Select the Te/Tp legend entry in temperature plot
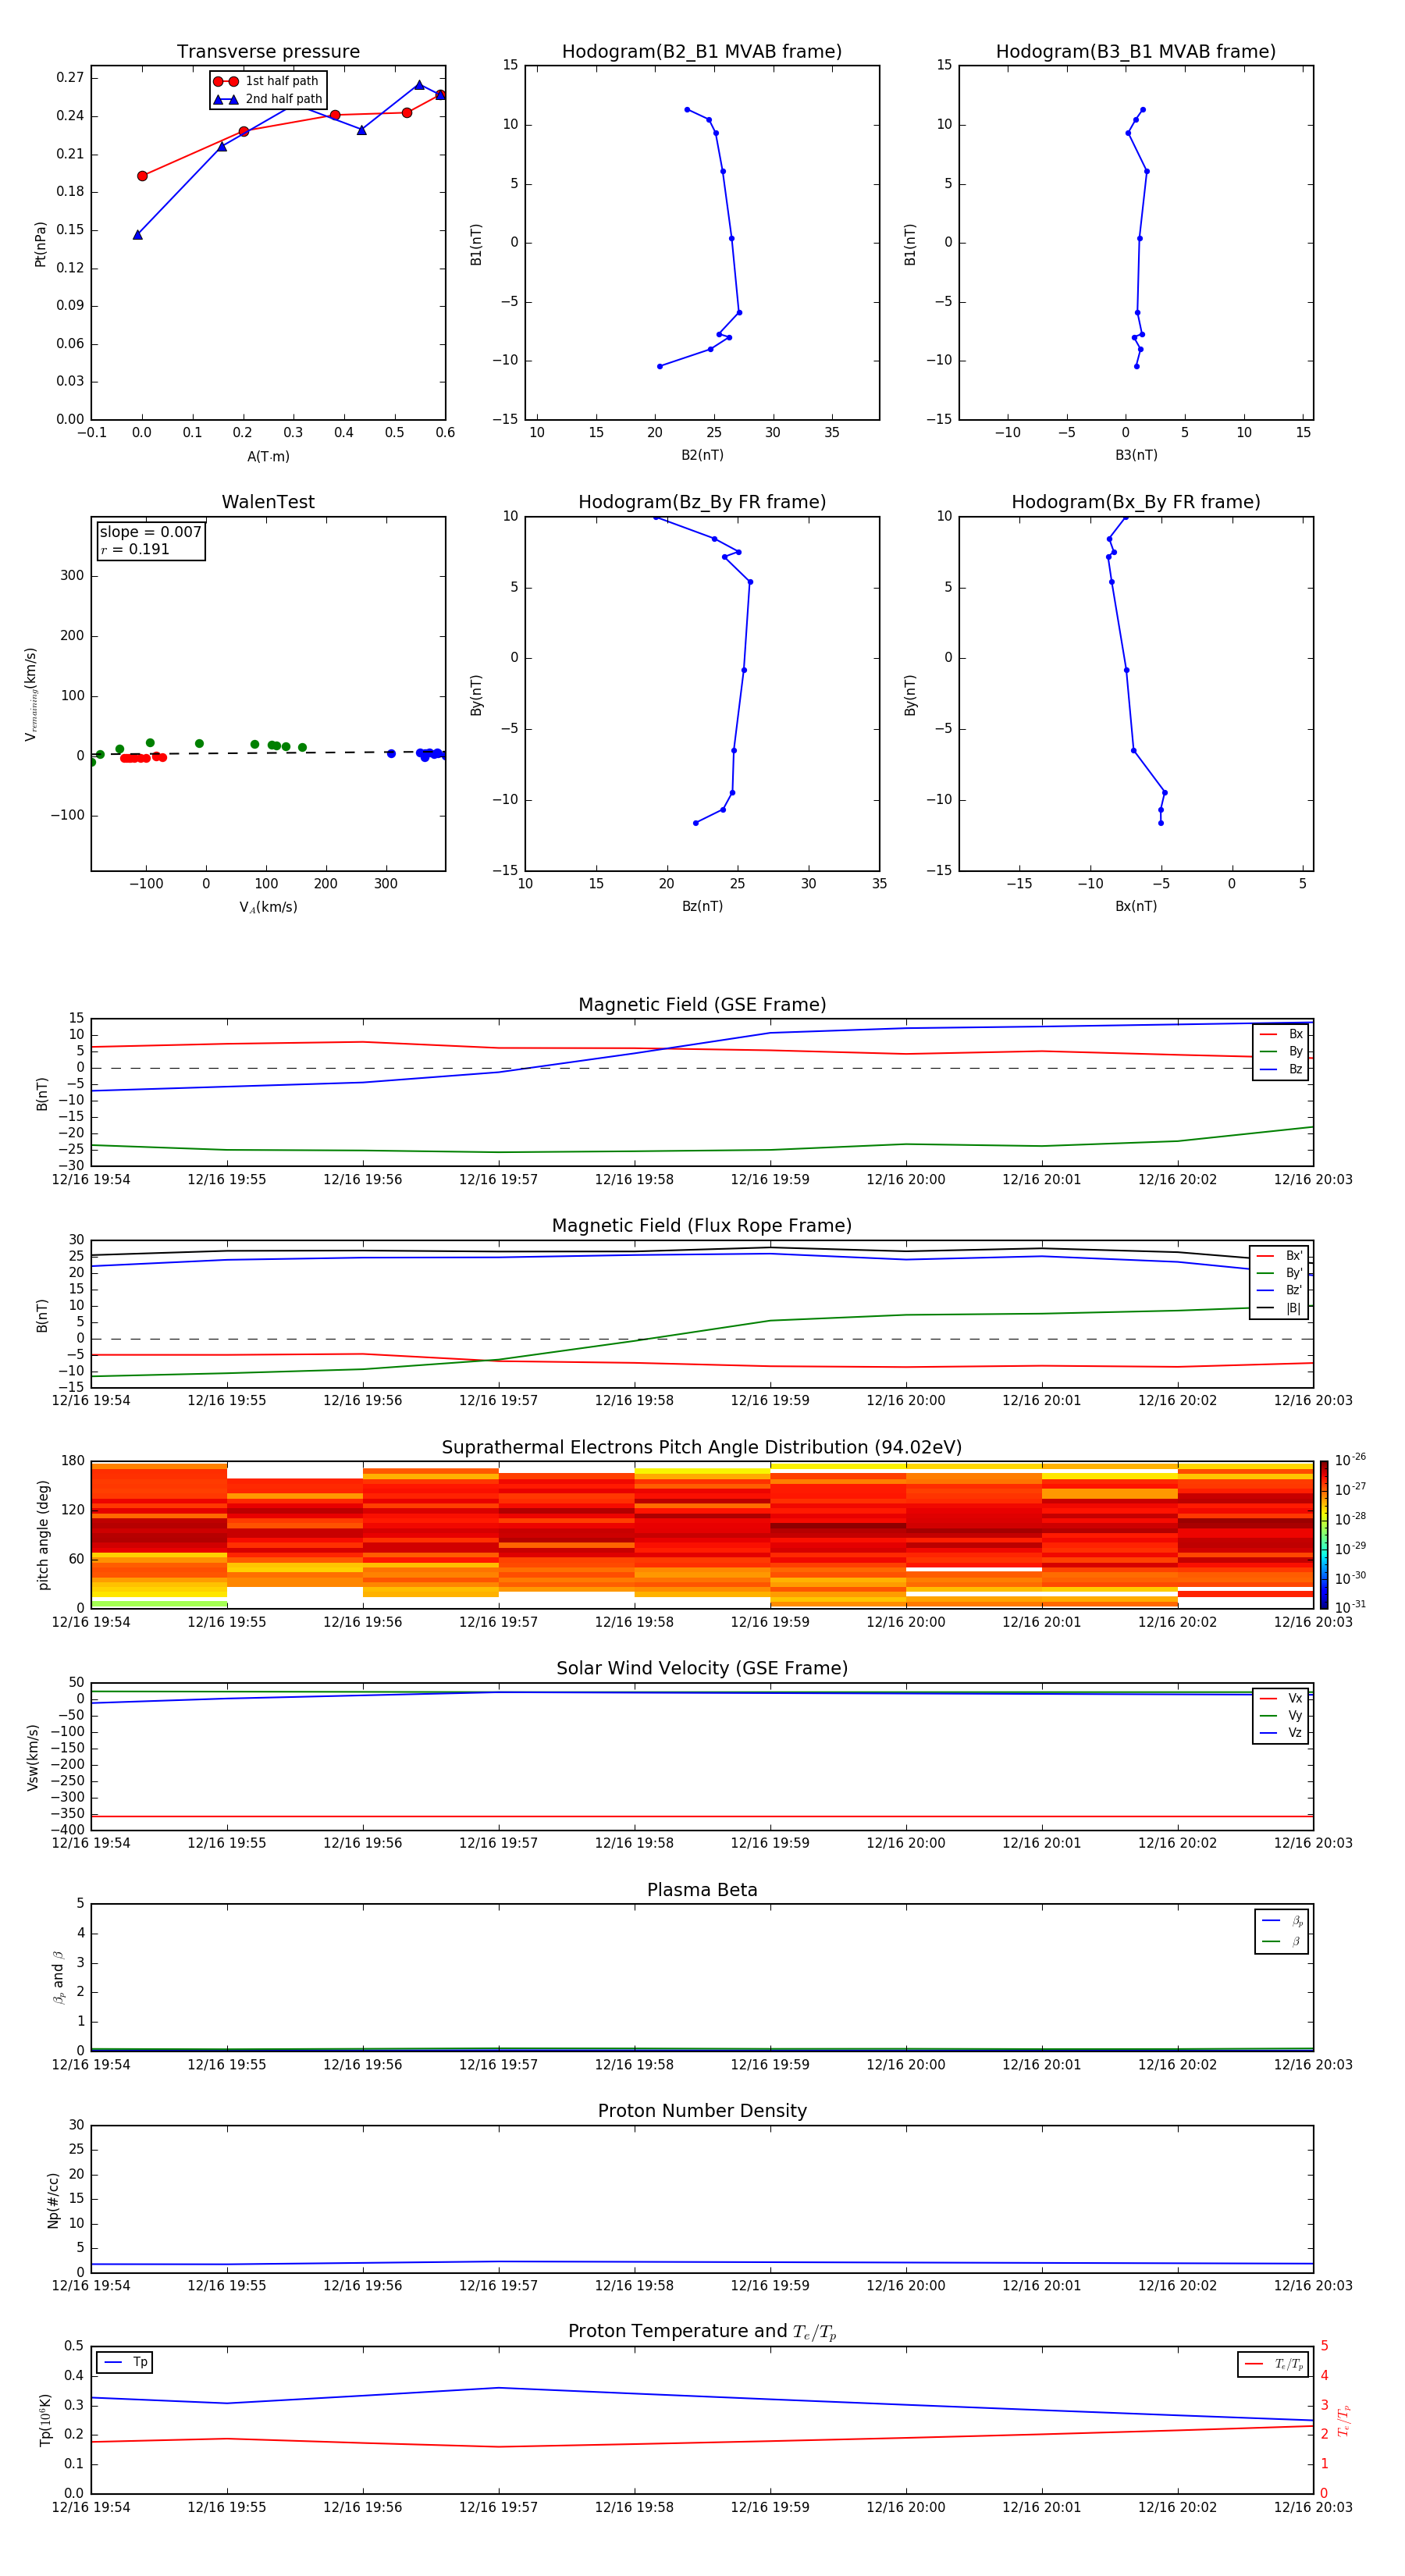Screen dimensions: 1405x2576 pos(1273,2364)
